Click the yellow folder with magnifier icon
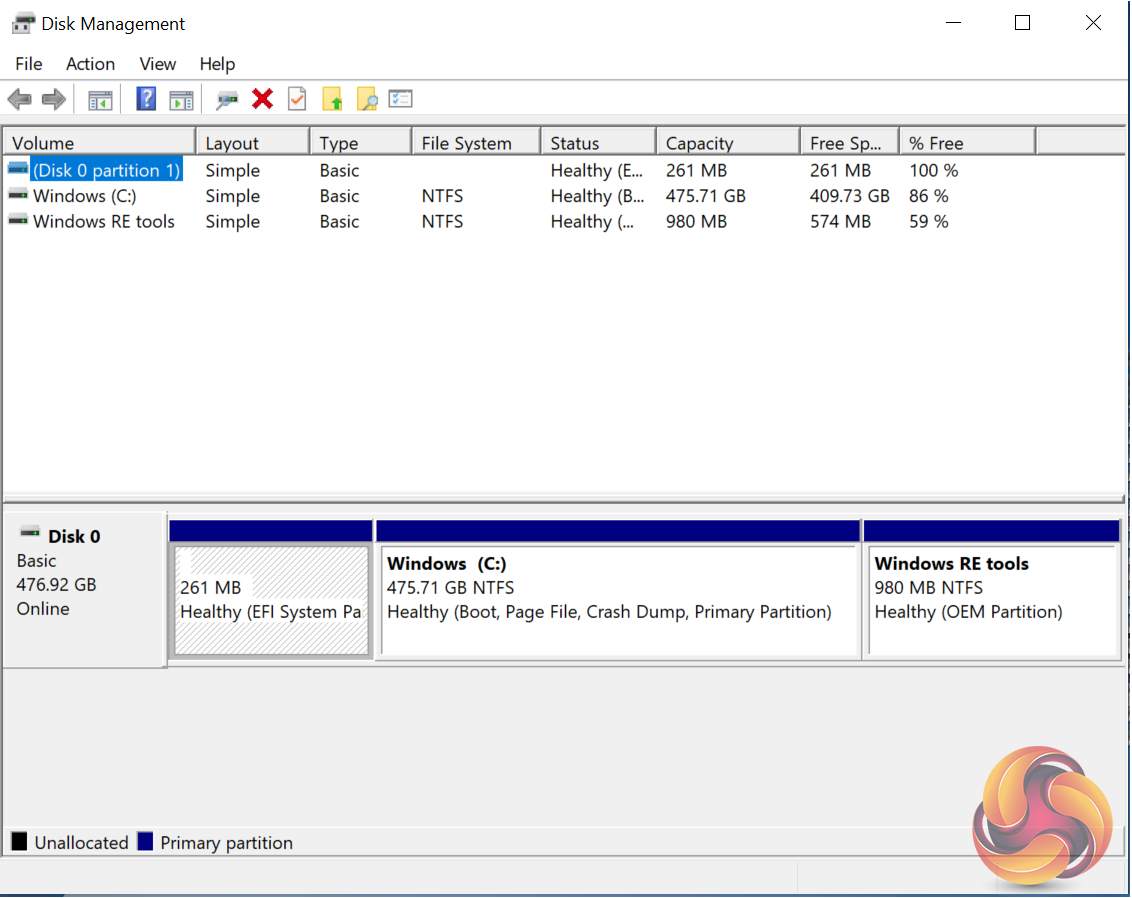Viewport: 1132px width, 898px height. [367, 99]
